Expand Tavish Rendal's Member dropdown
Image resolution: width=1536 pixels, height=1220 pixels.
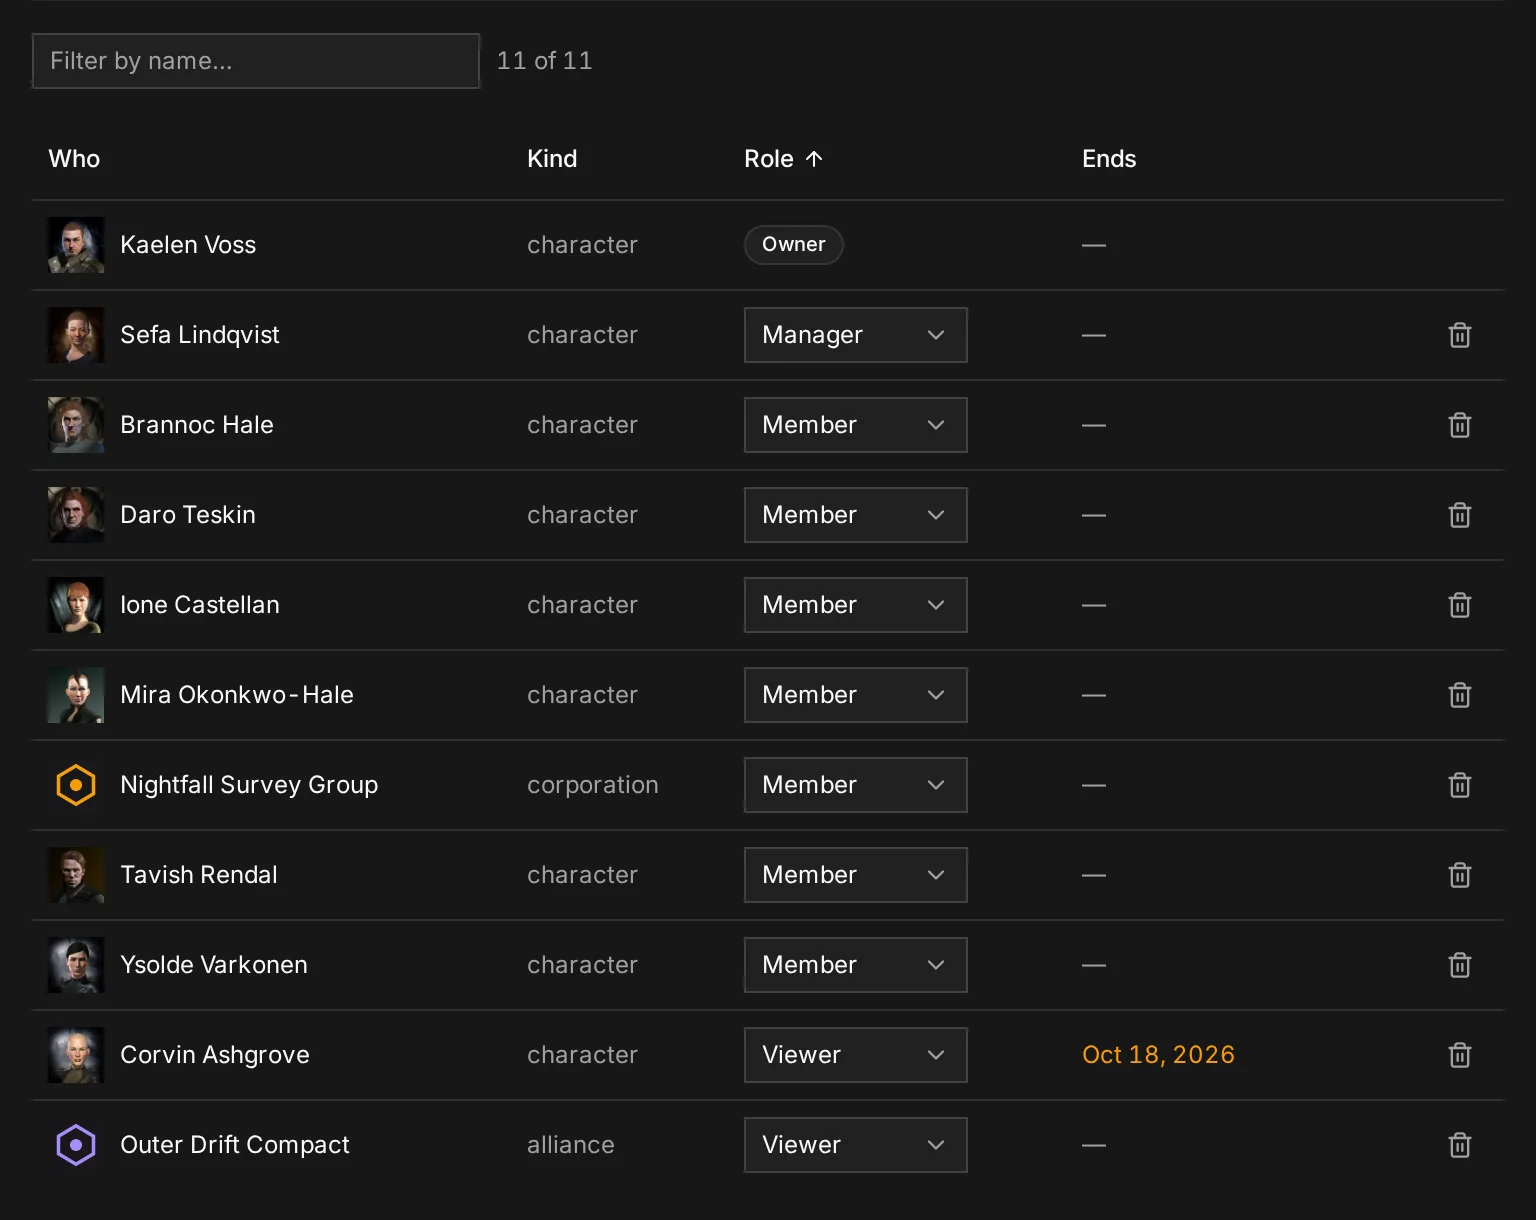pyautogui.click(x=855, y=875)
